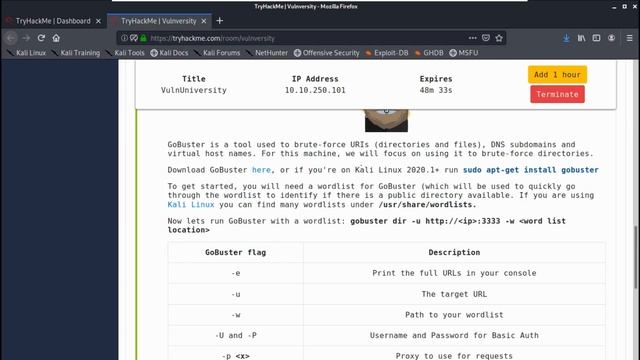Screen dimensions: 640x360
Task: Click the gobuster dir -u command text
Action: click(x=367, y=225)
